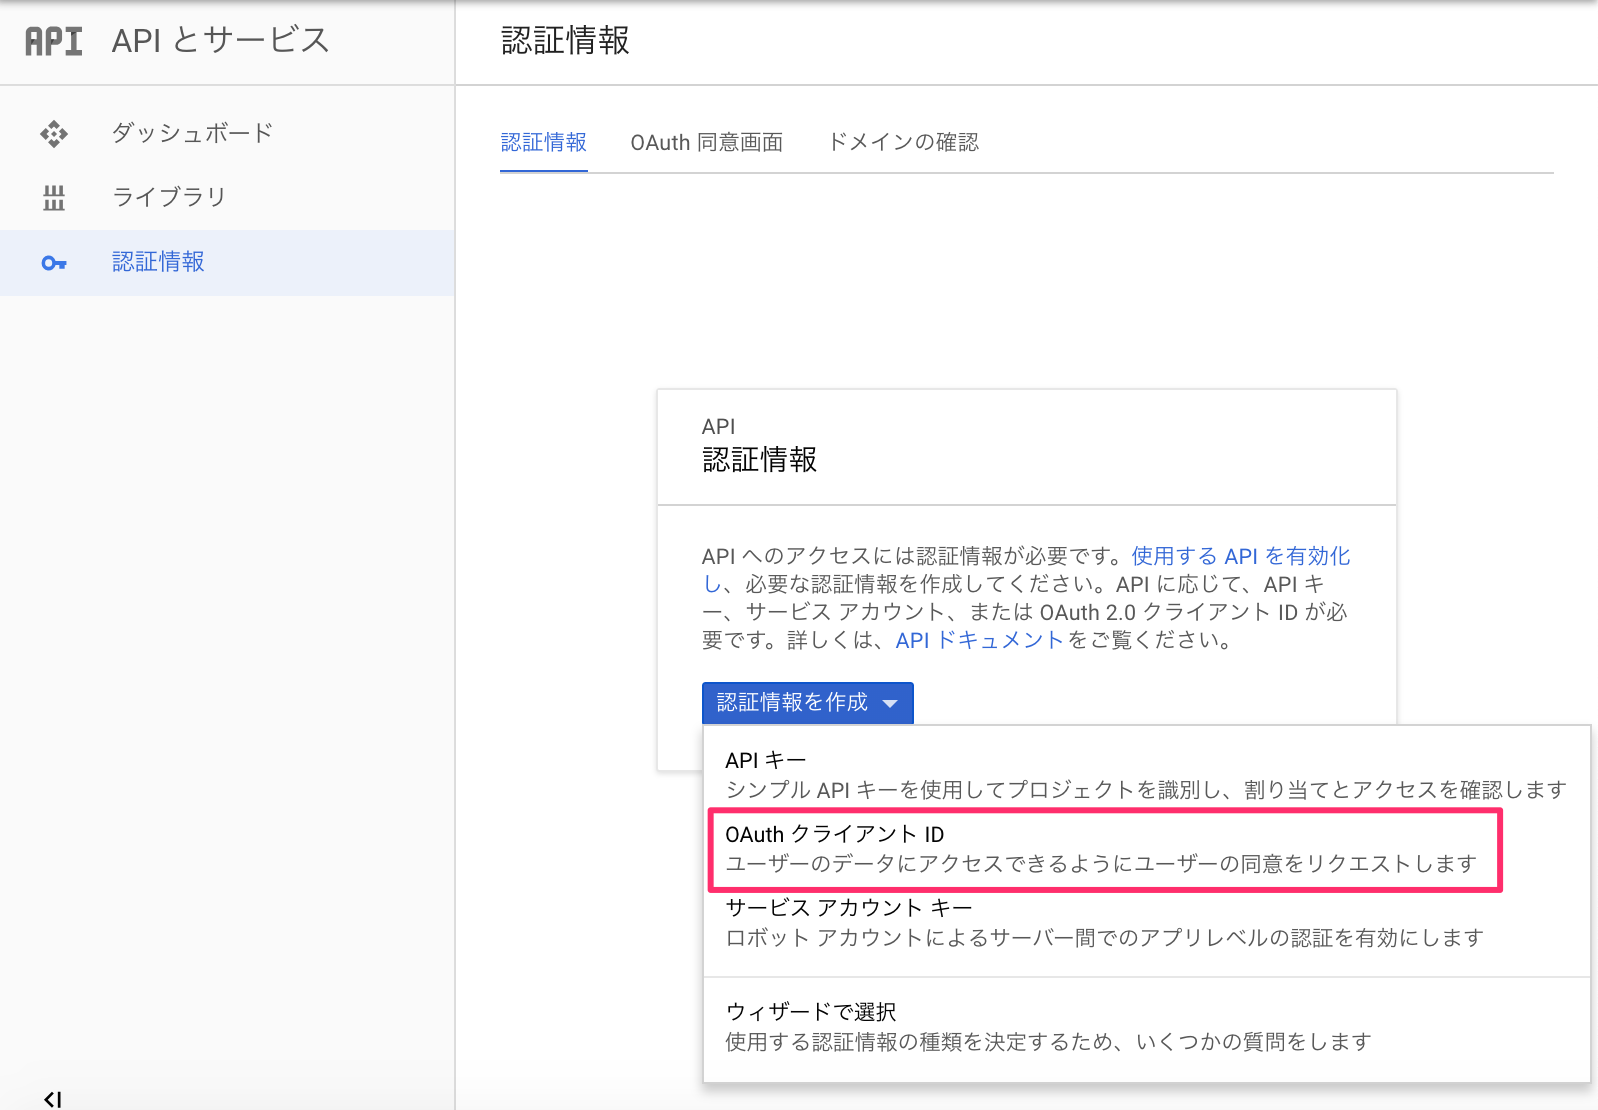Open ダッシュボード in the left navigation
The height and width of the screenshot is (1110, 1598).
click(x=192, y=133)
